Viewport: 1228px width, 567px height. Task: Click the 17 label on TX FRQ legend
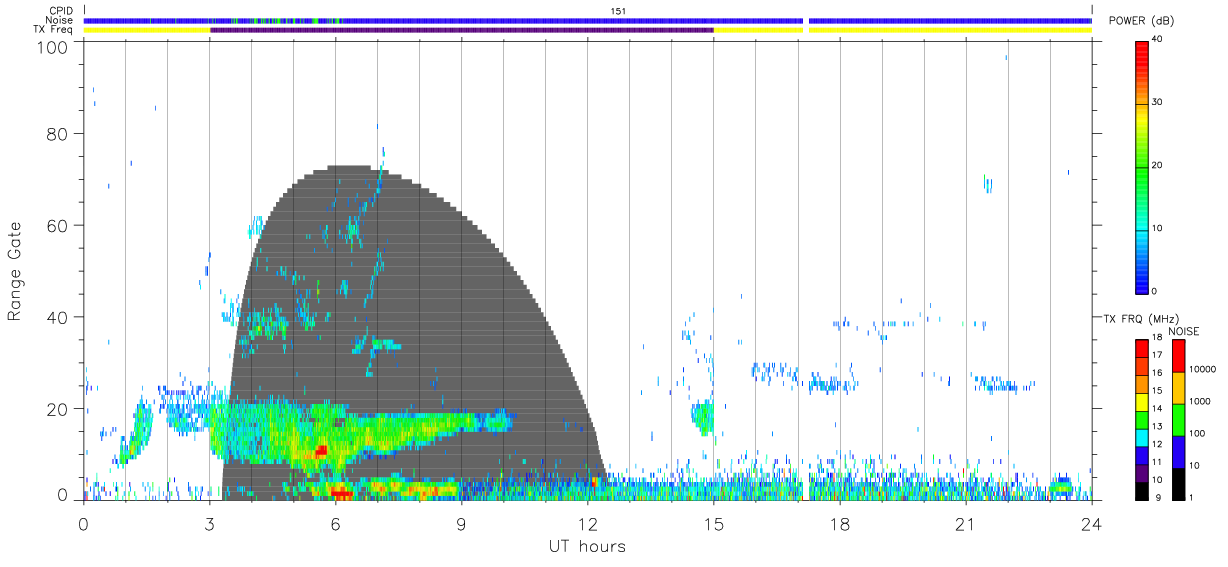coord(1157,355)
